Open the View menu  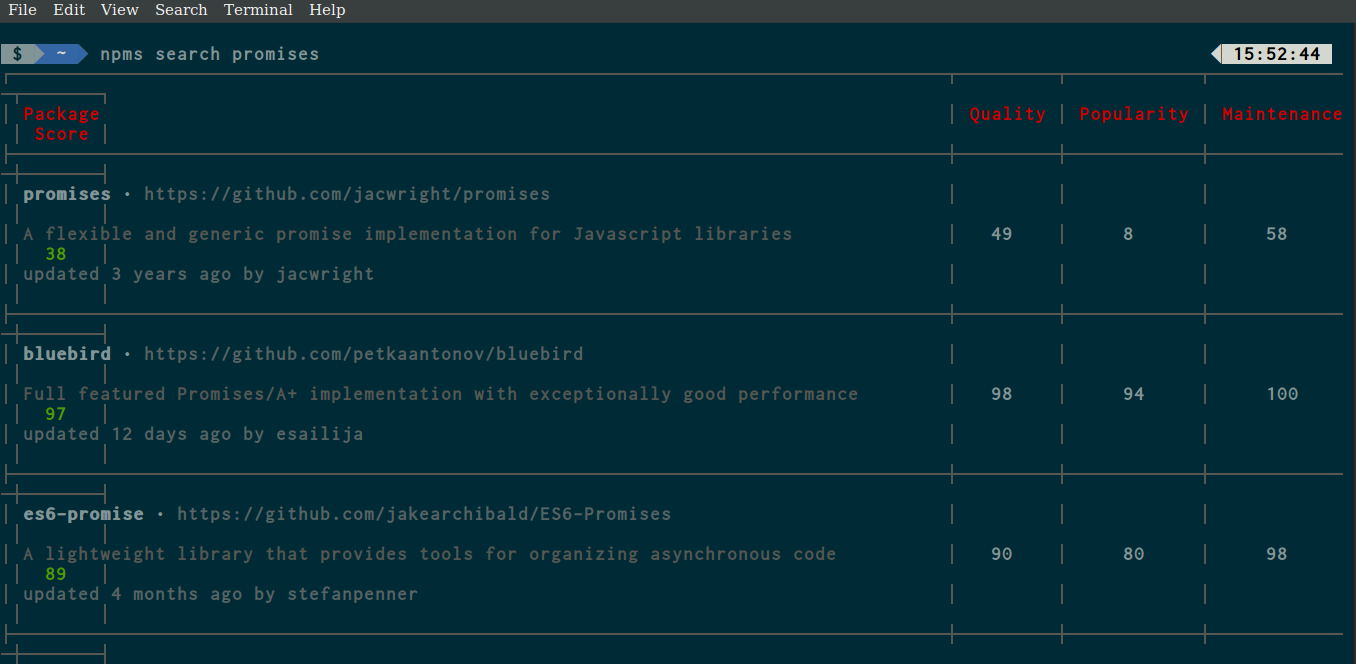click(x=120, y=10)
